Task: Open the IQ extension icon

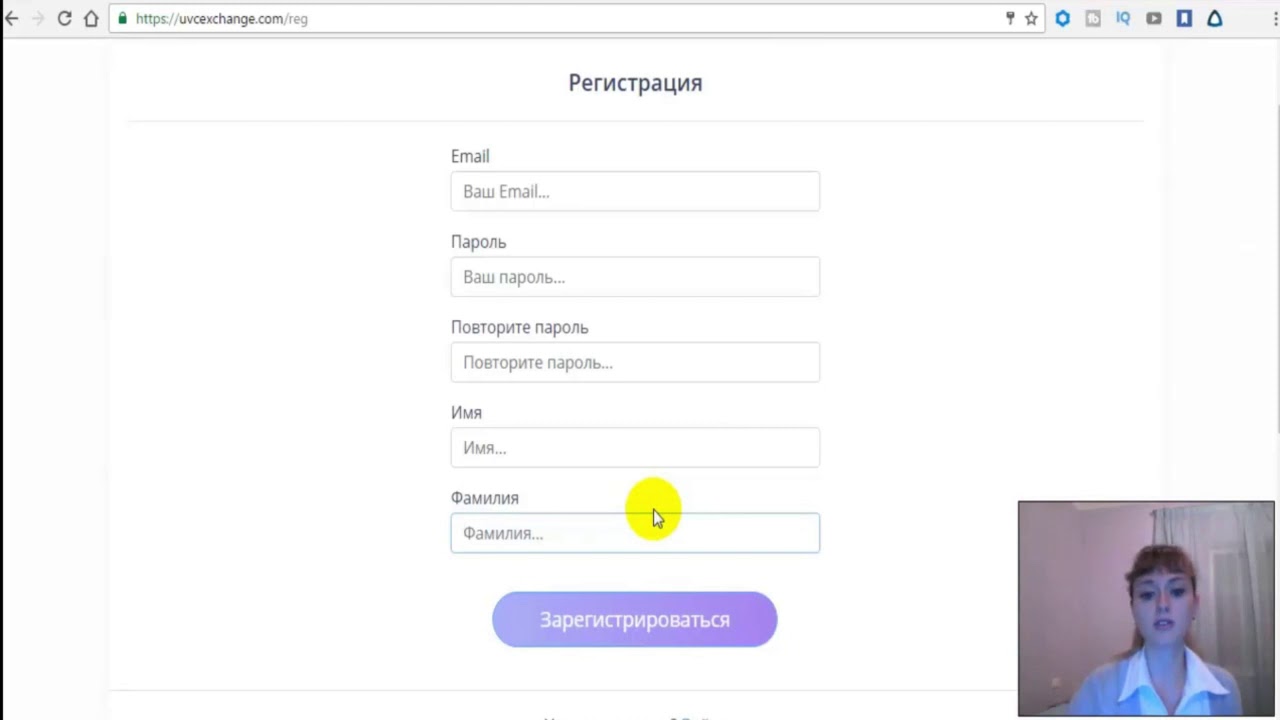Action: pos(1123,18)
